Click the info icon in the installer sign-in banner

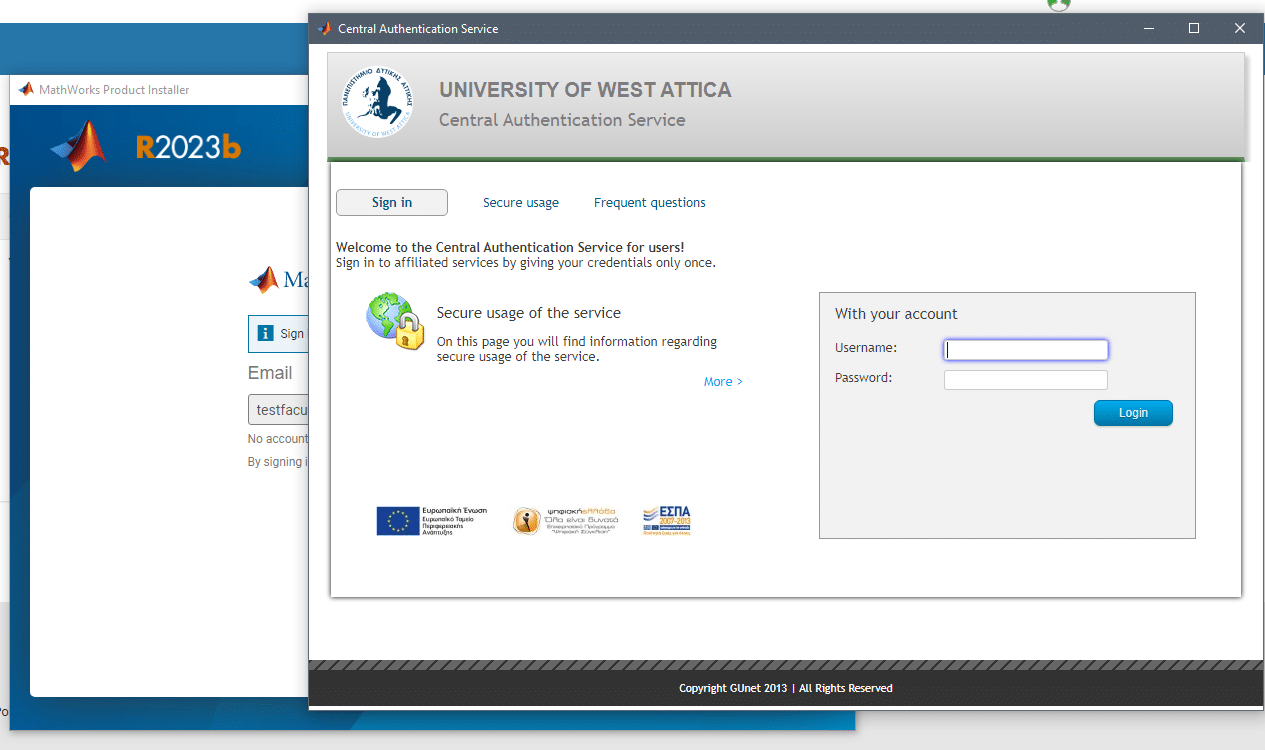265,334
